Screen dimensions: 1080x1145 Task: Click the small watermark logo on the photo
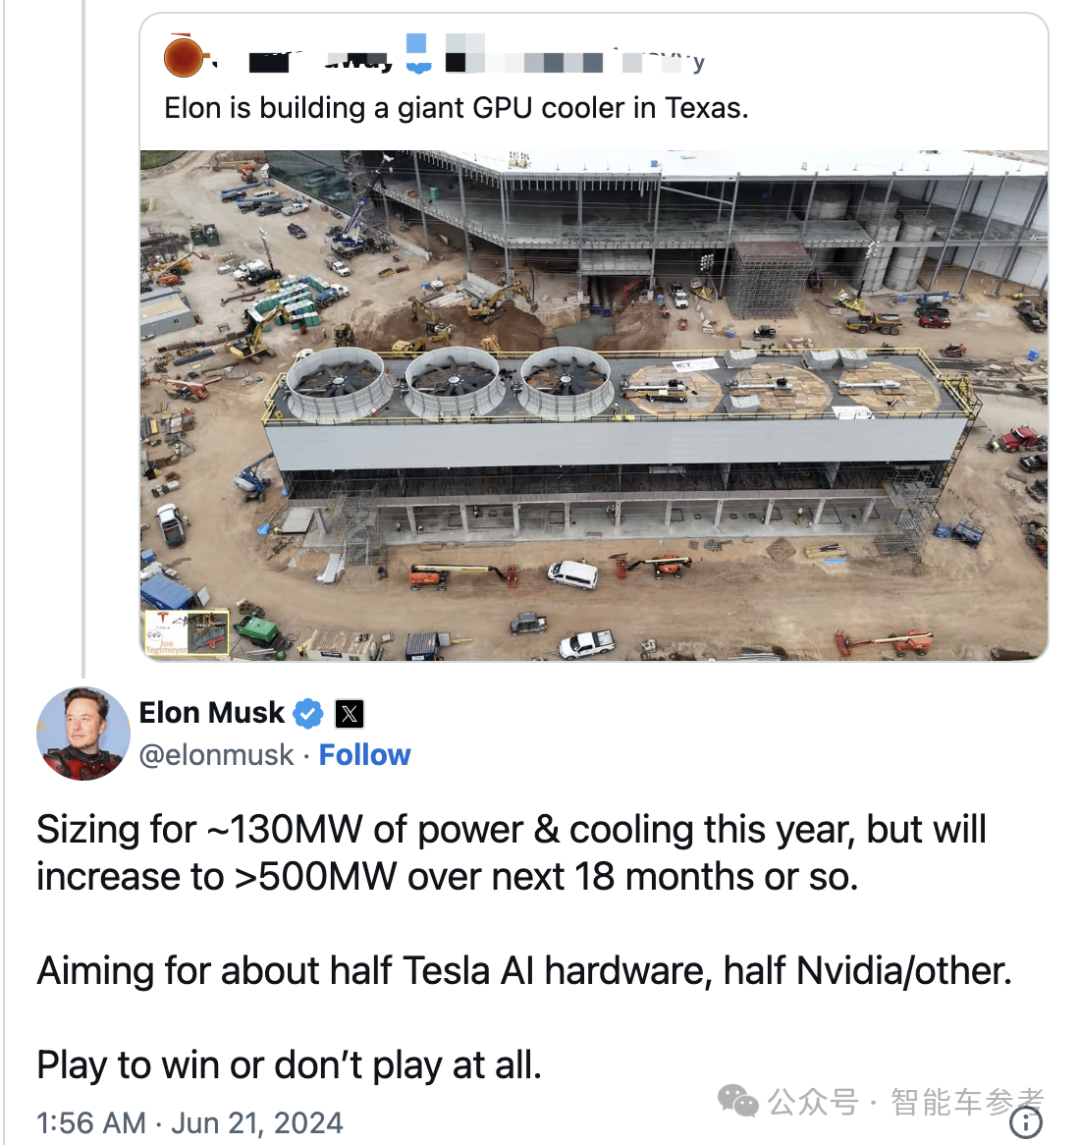[186, 633]
